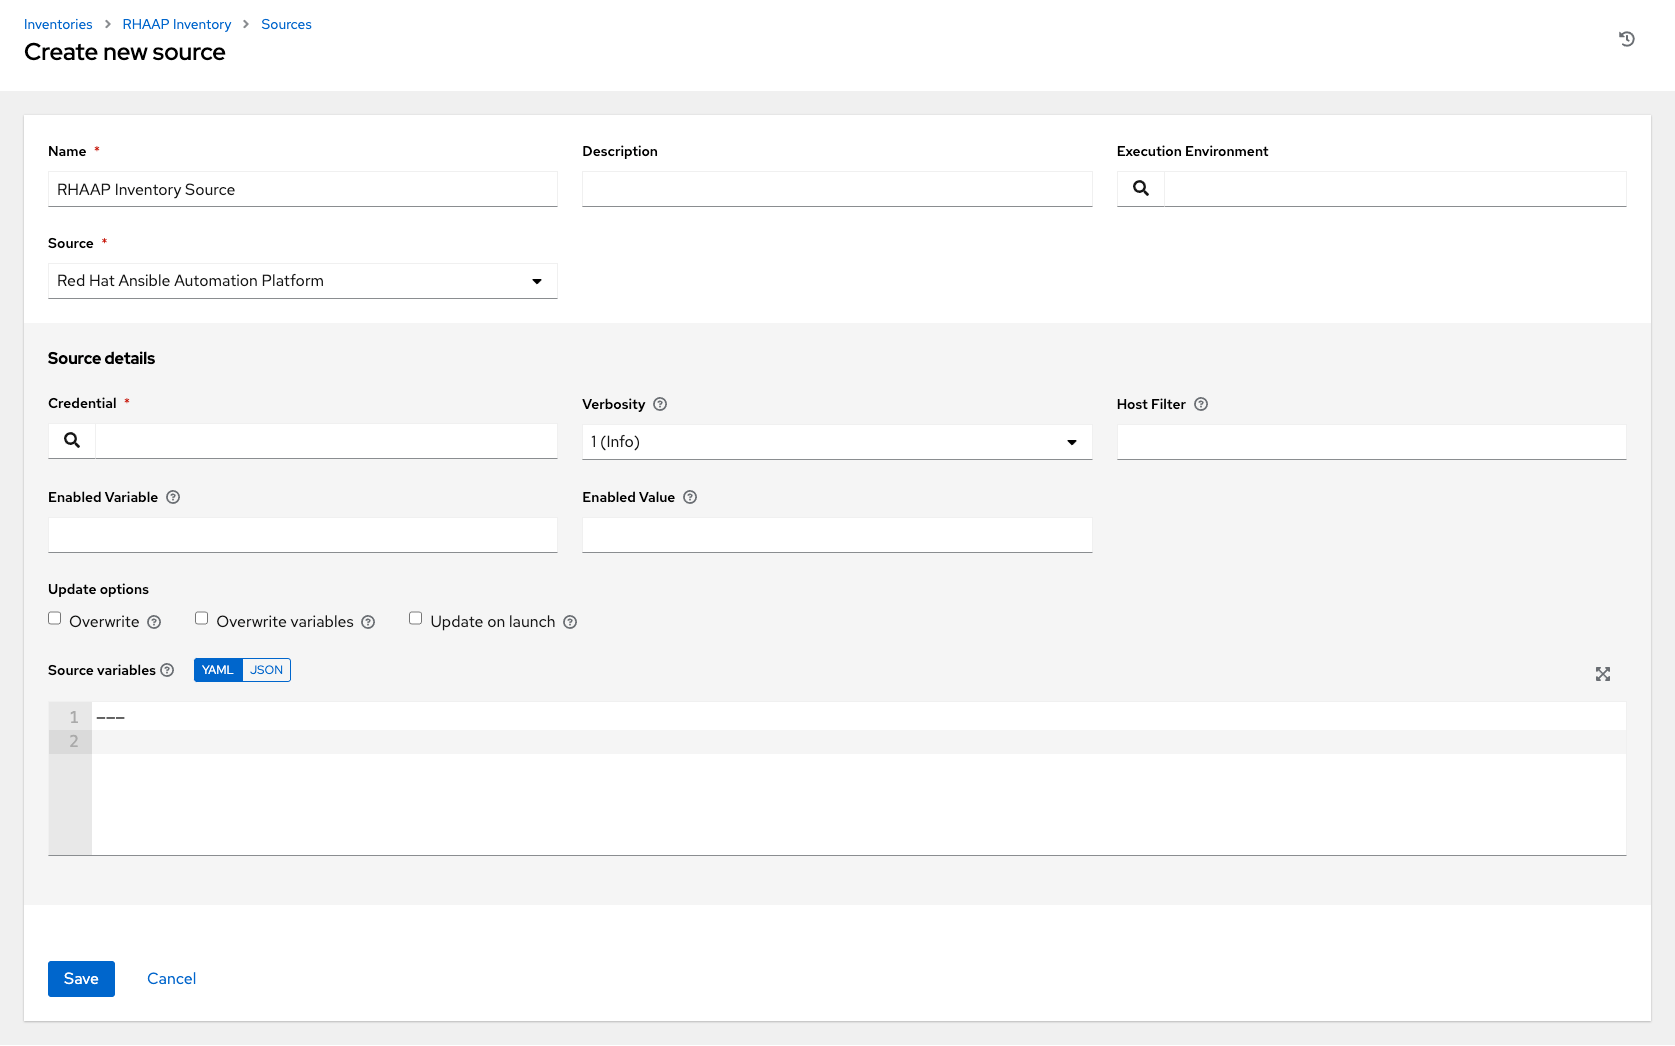Click the Update on launch help icon
Screen dimensions: 1675x1046
[570, 622]
